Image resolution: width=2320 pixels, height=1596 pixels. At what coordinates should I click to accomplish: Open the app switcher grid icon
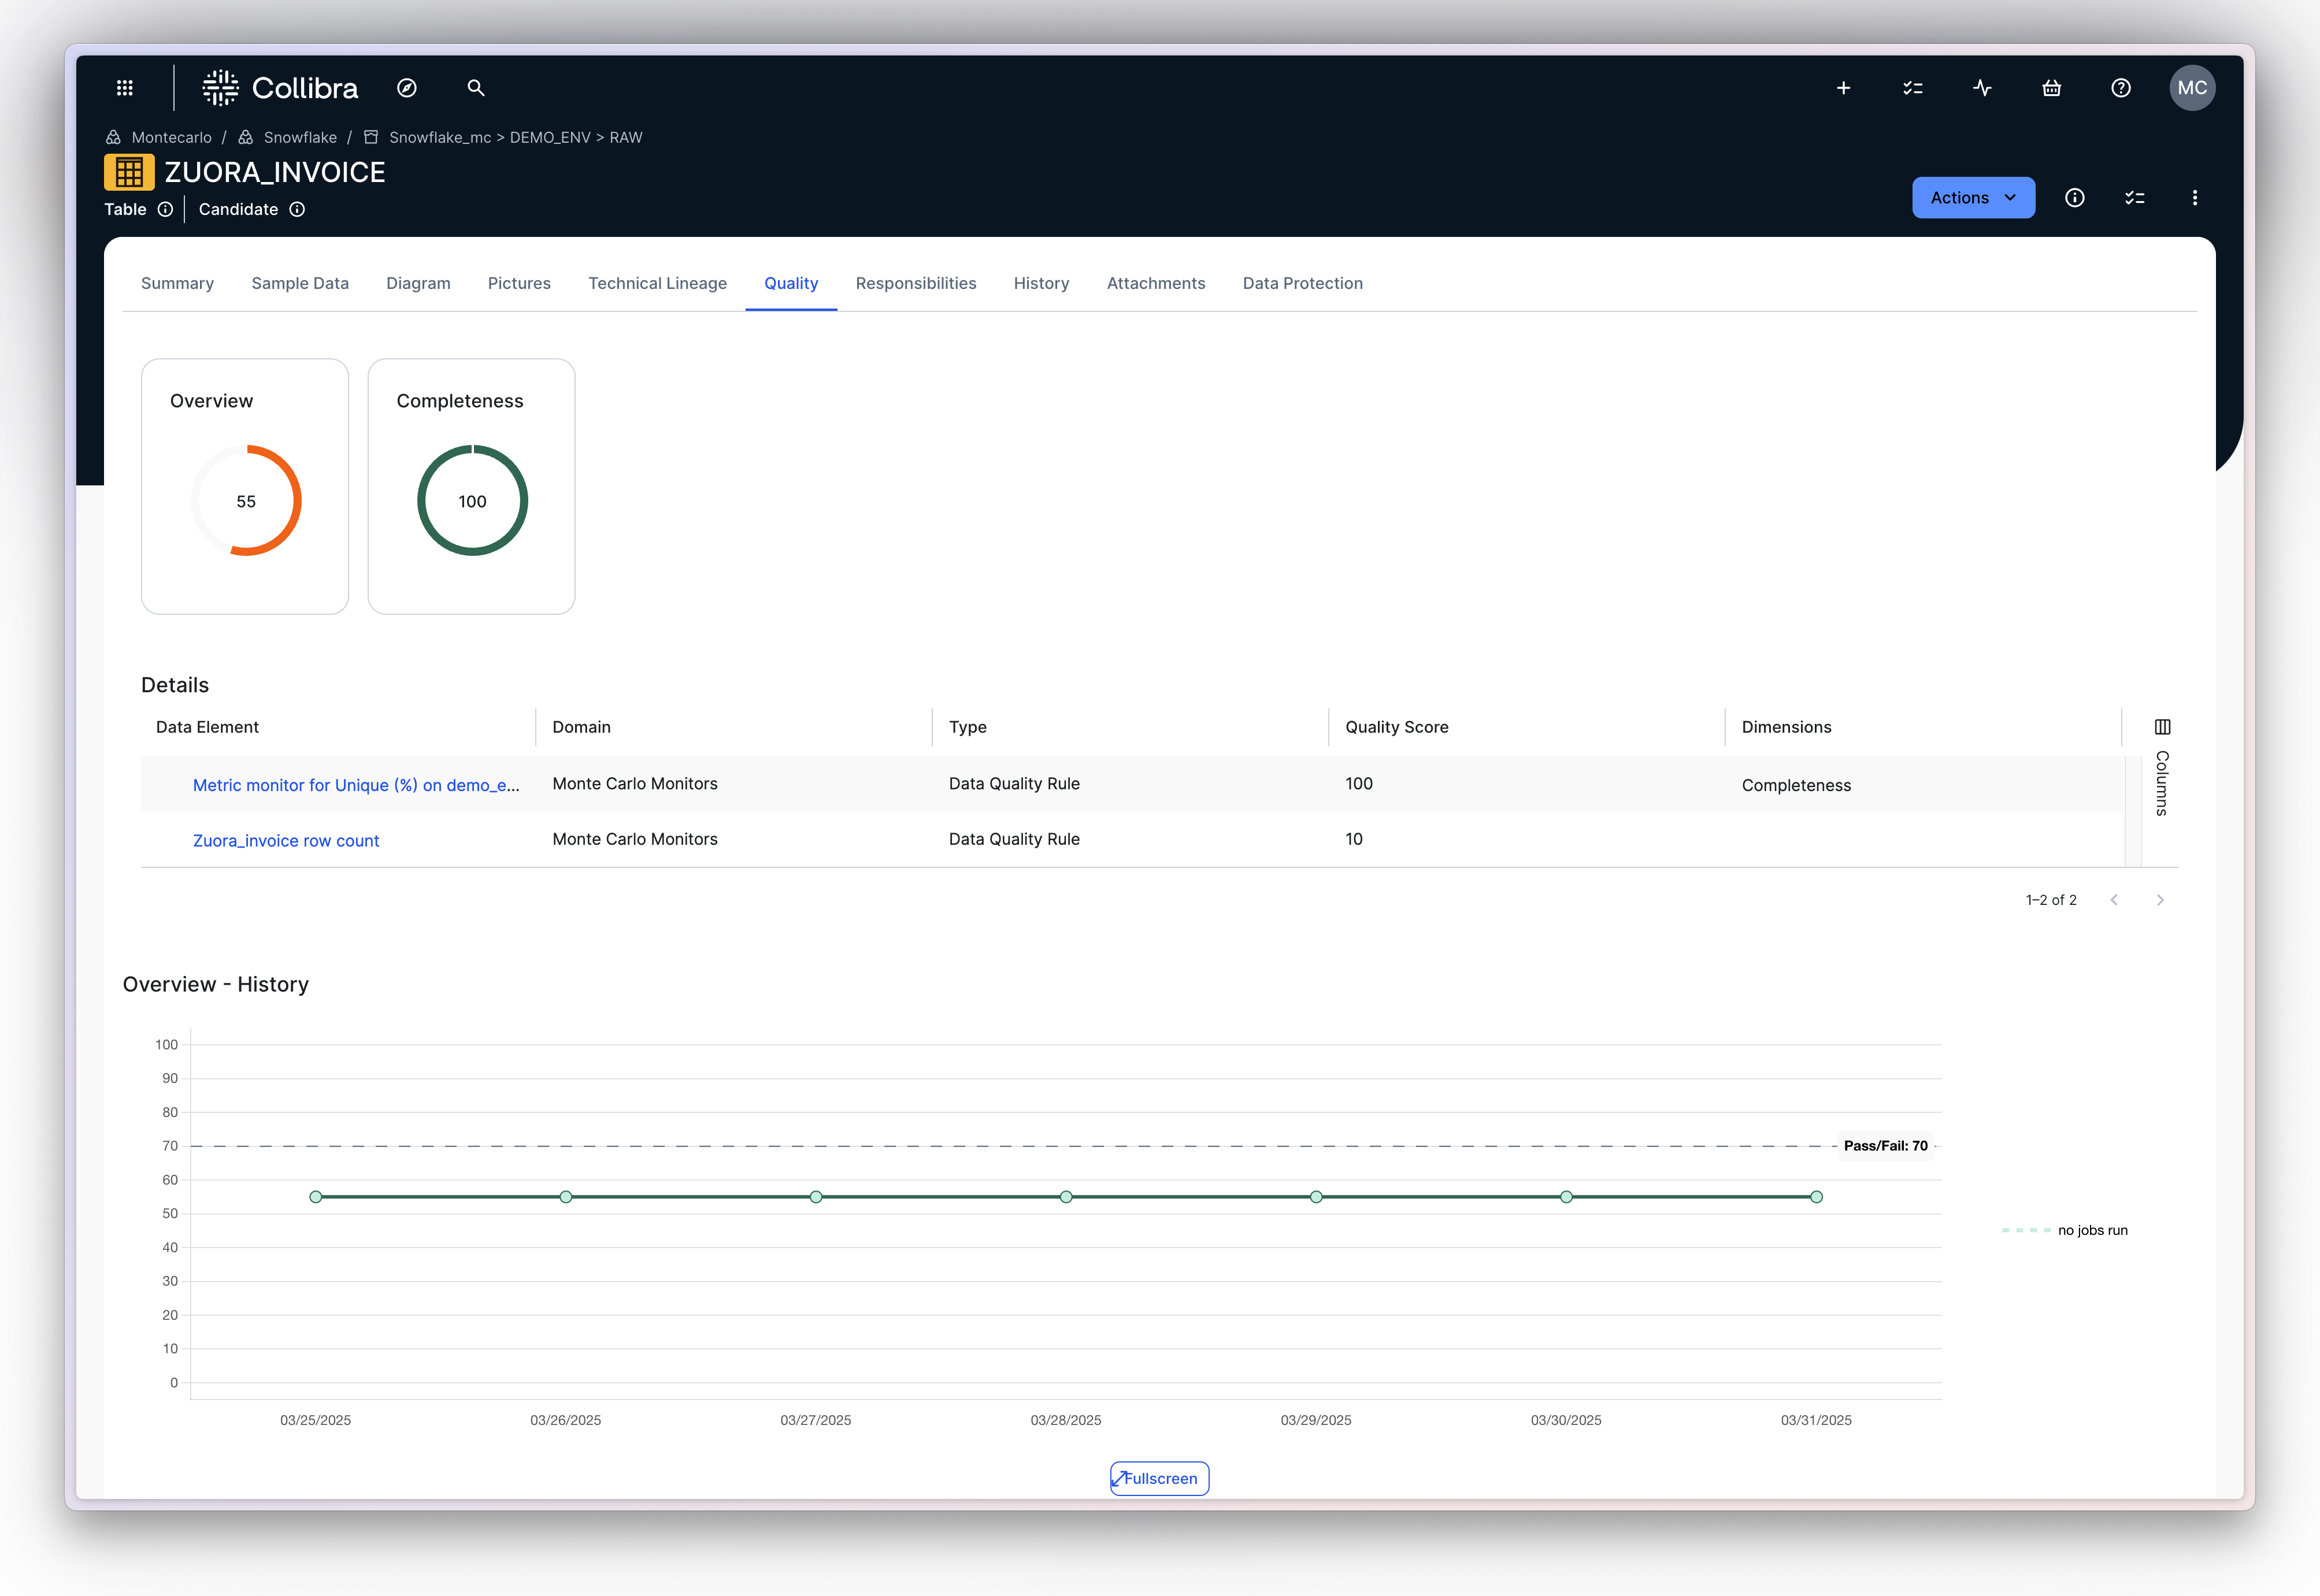125,88
